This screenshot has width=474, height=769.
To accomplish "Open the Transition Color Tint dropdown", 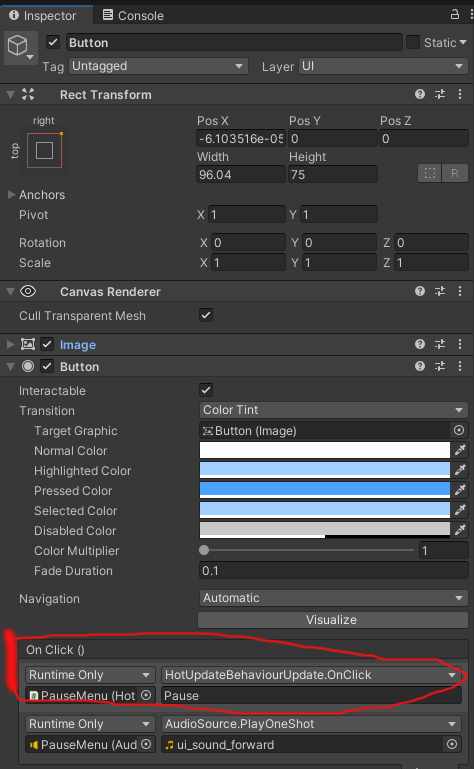I will (333, 410).
